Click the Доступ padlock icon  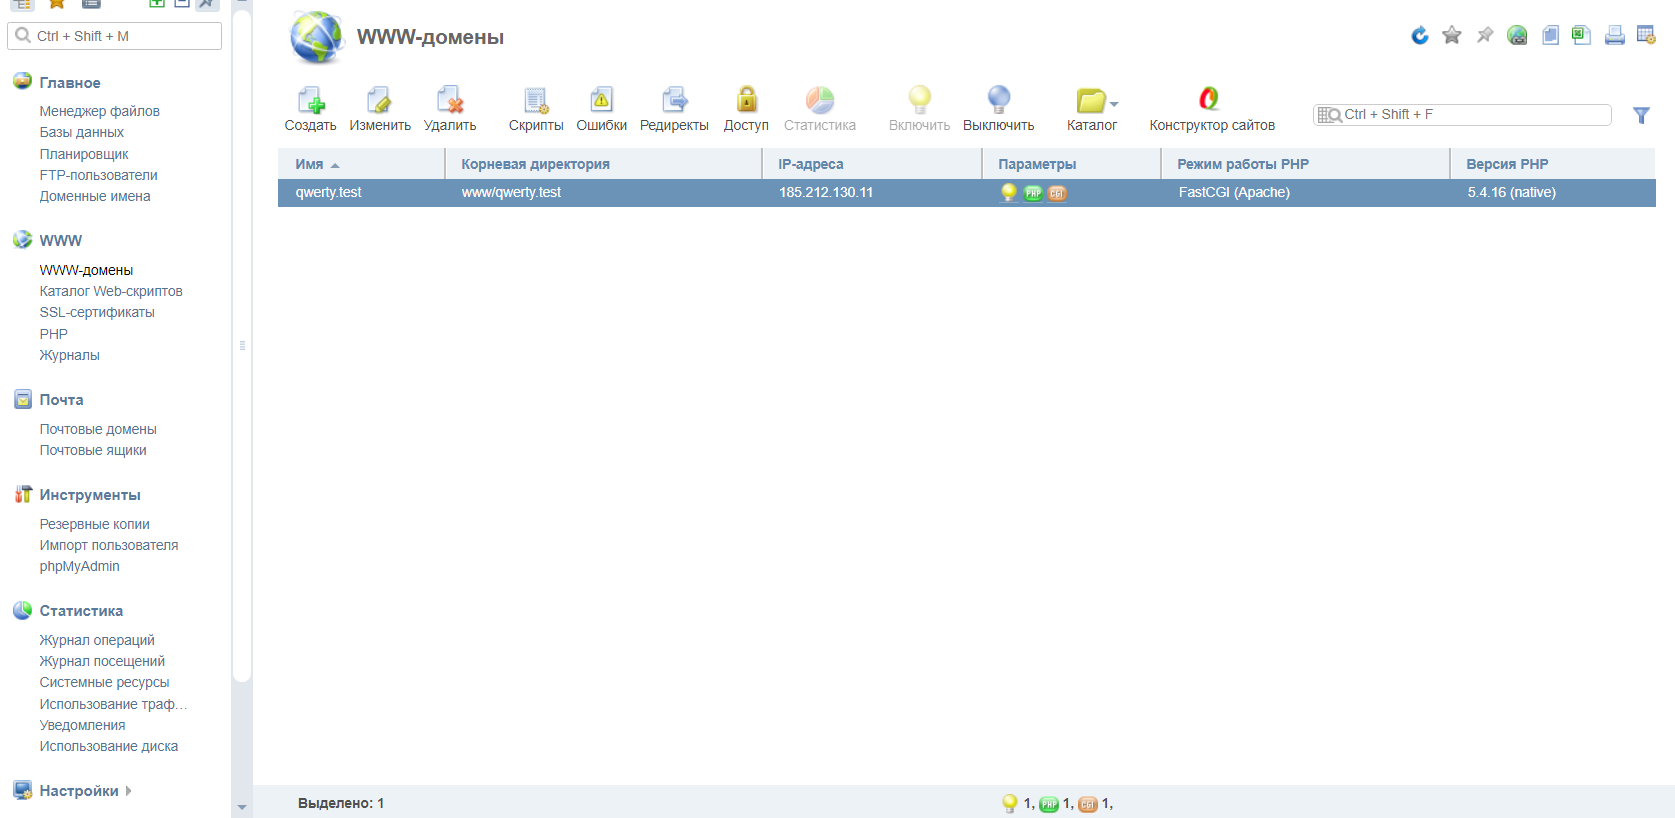[x=746, y=101]
